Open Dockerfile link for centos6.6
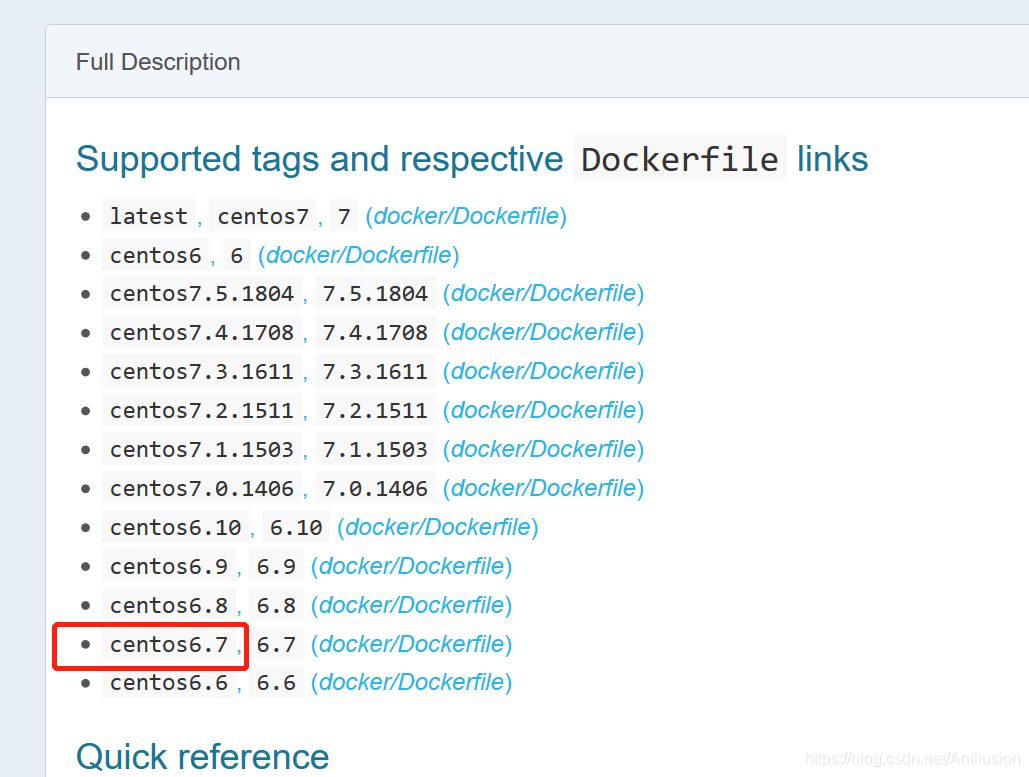This screenshot has width=1029, height=777. coord(411,682)
